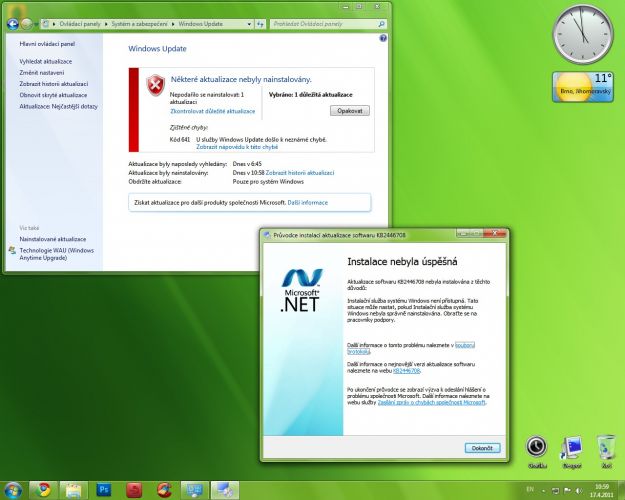Click Ovládací panely breadcrumb
Viewport: 625px width, 500px height.
[80, 24]
